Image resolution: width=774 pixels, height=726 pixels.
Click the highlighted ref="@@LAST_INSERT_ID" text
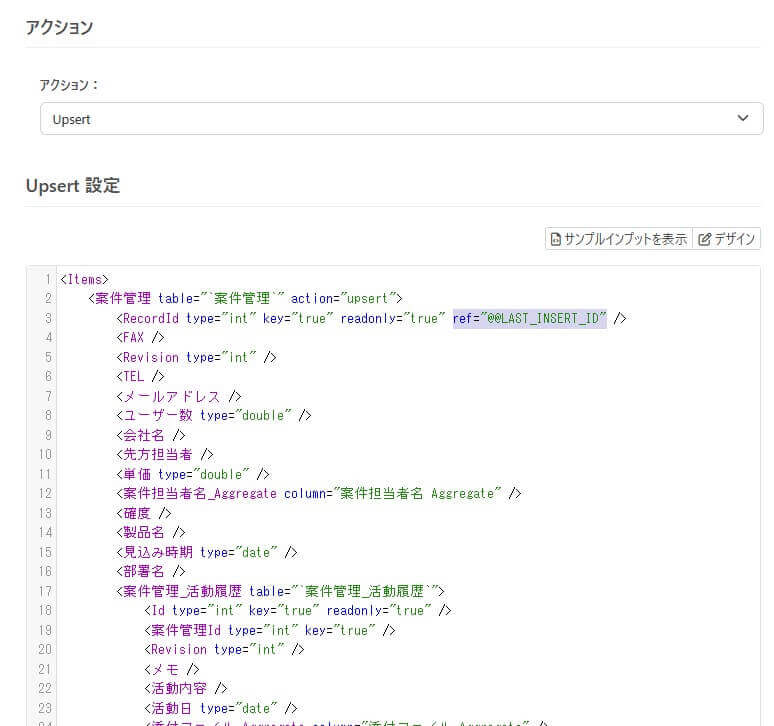529,318
